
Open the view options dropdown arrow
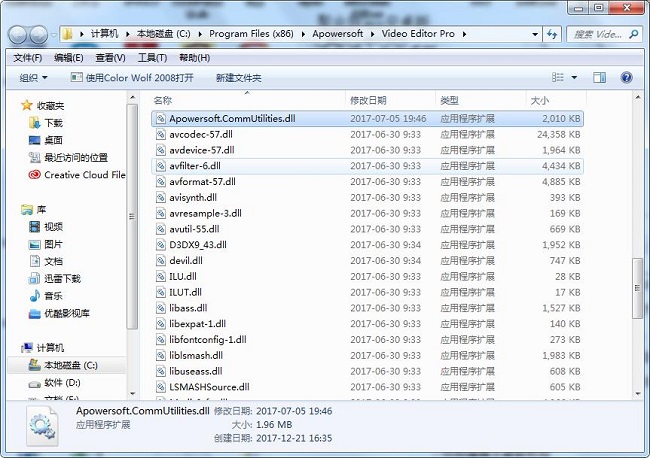(574, 78)
